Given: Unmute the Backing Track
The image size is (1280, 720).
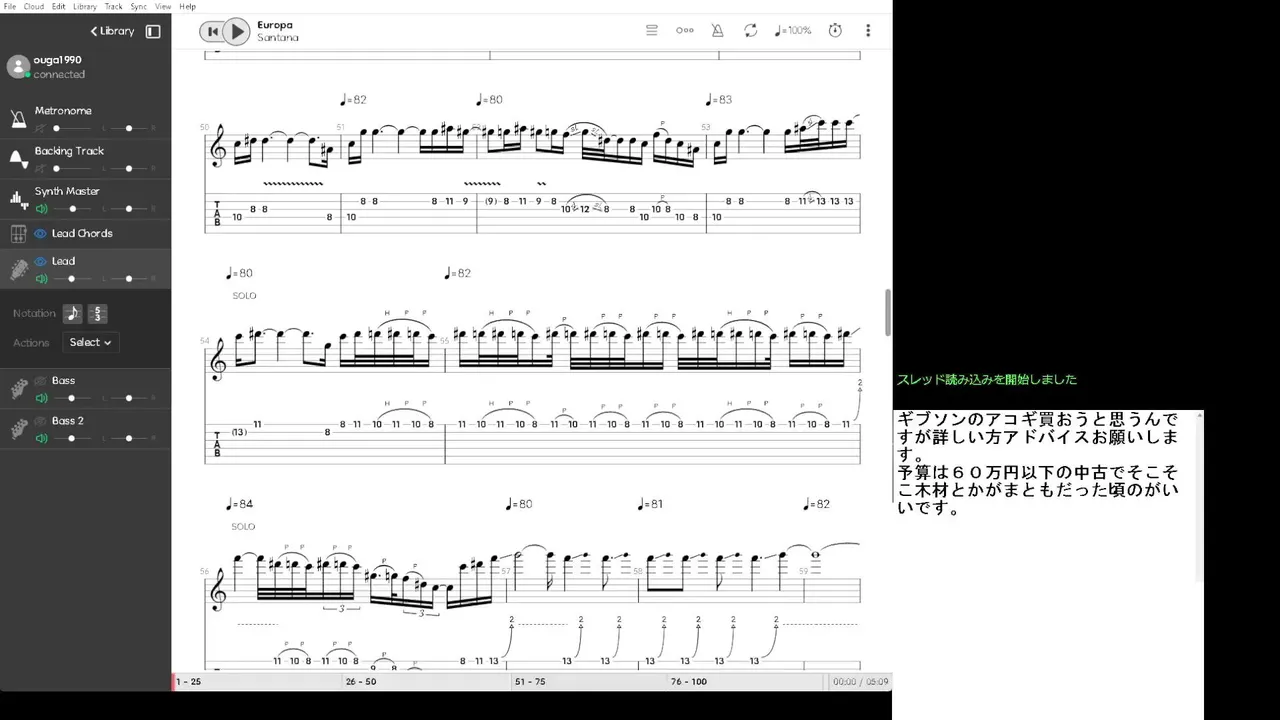Looking at the screenshot, I should [41, 169].
